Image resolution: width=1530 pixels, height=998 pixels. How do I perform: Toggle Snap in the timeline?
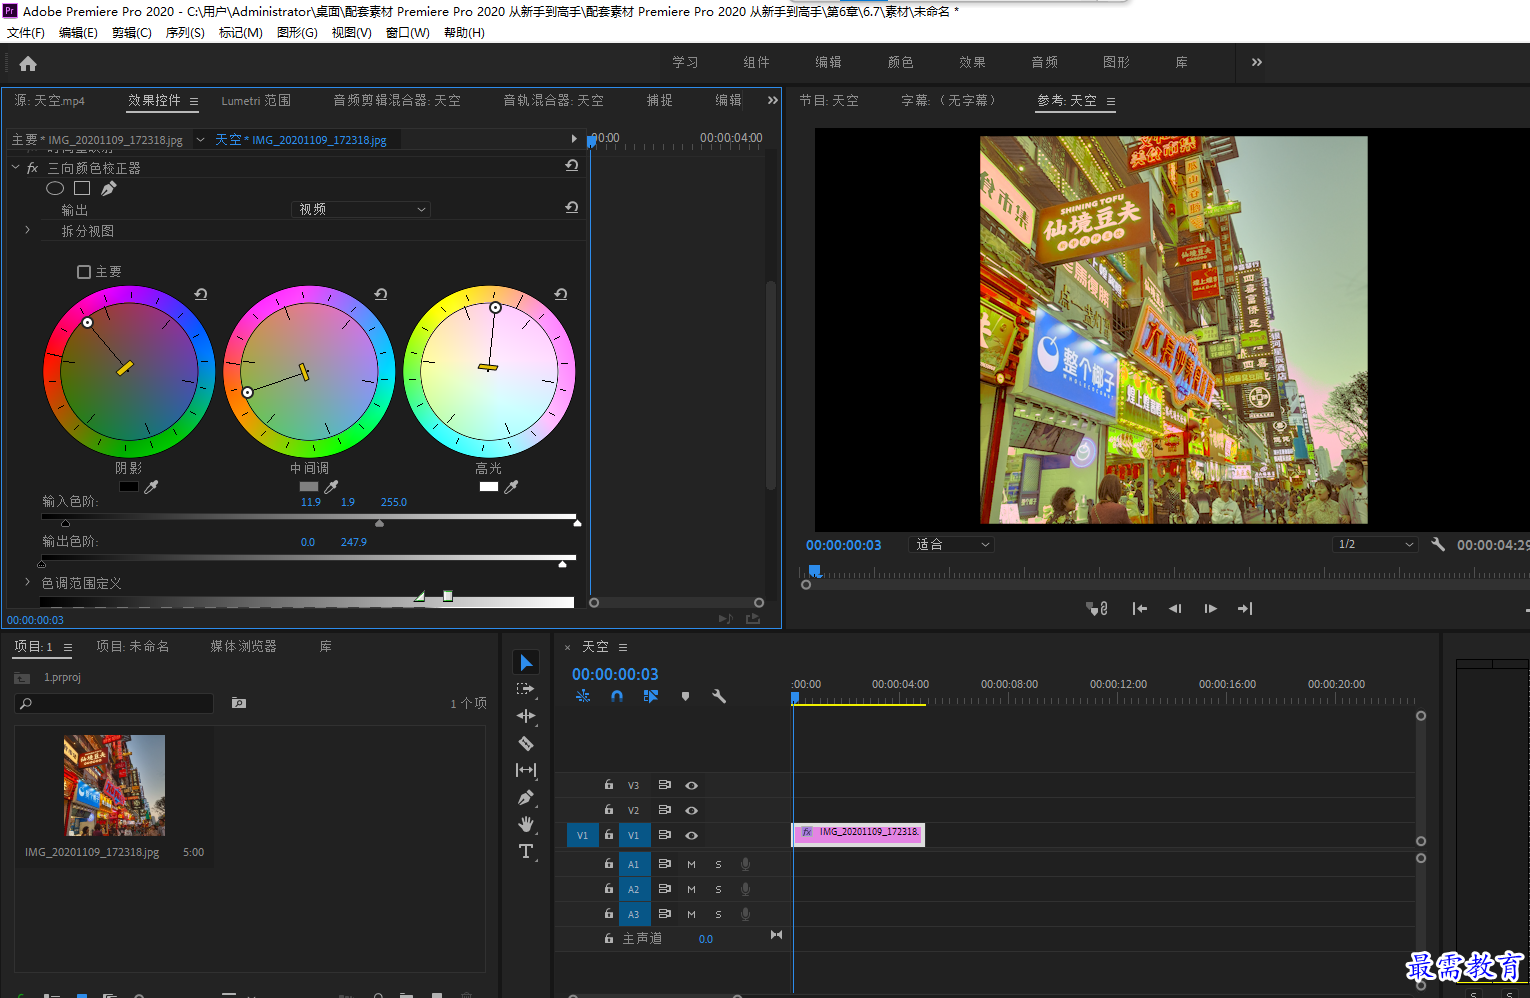(617, 696)
